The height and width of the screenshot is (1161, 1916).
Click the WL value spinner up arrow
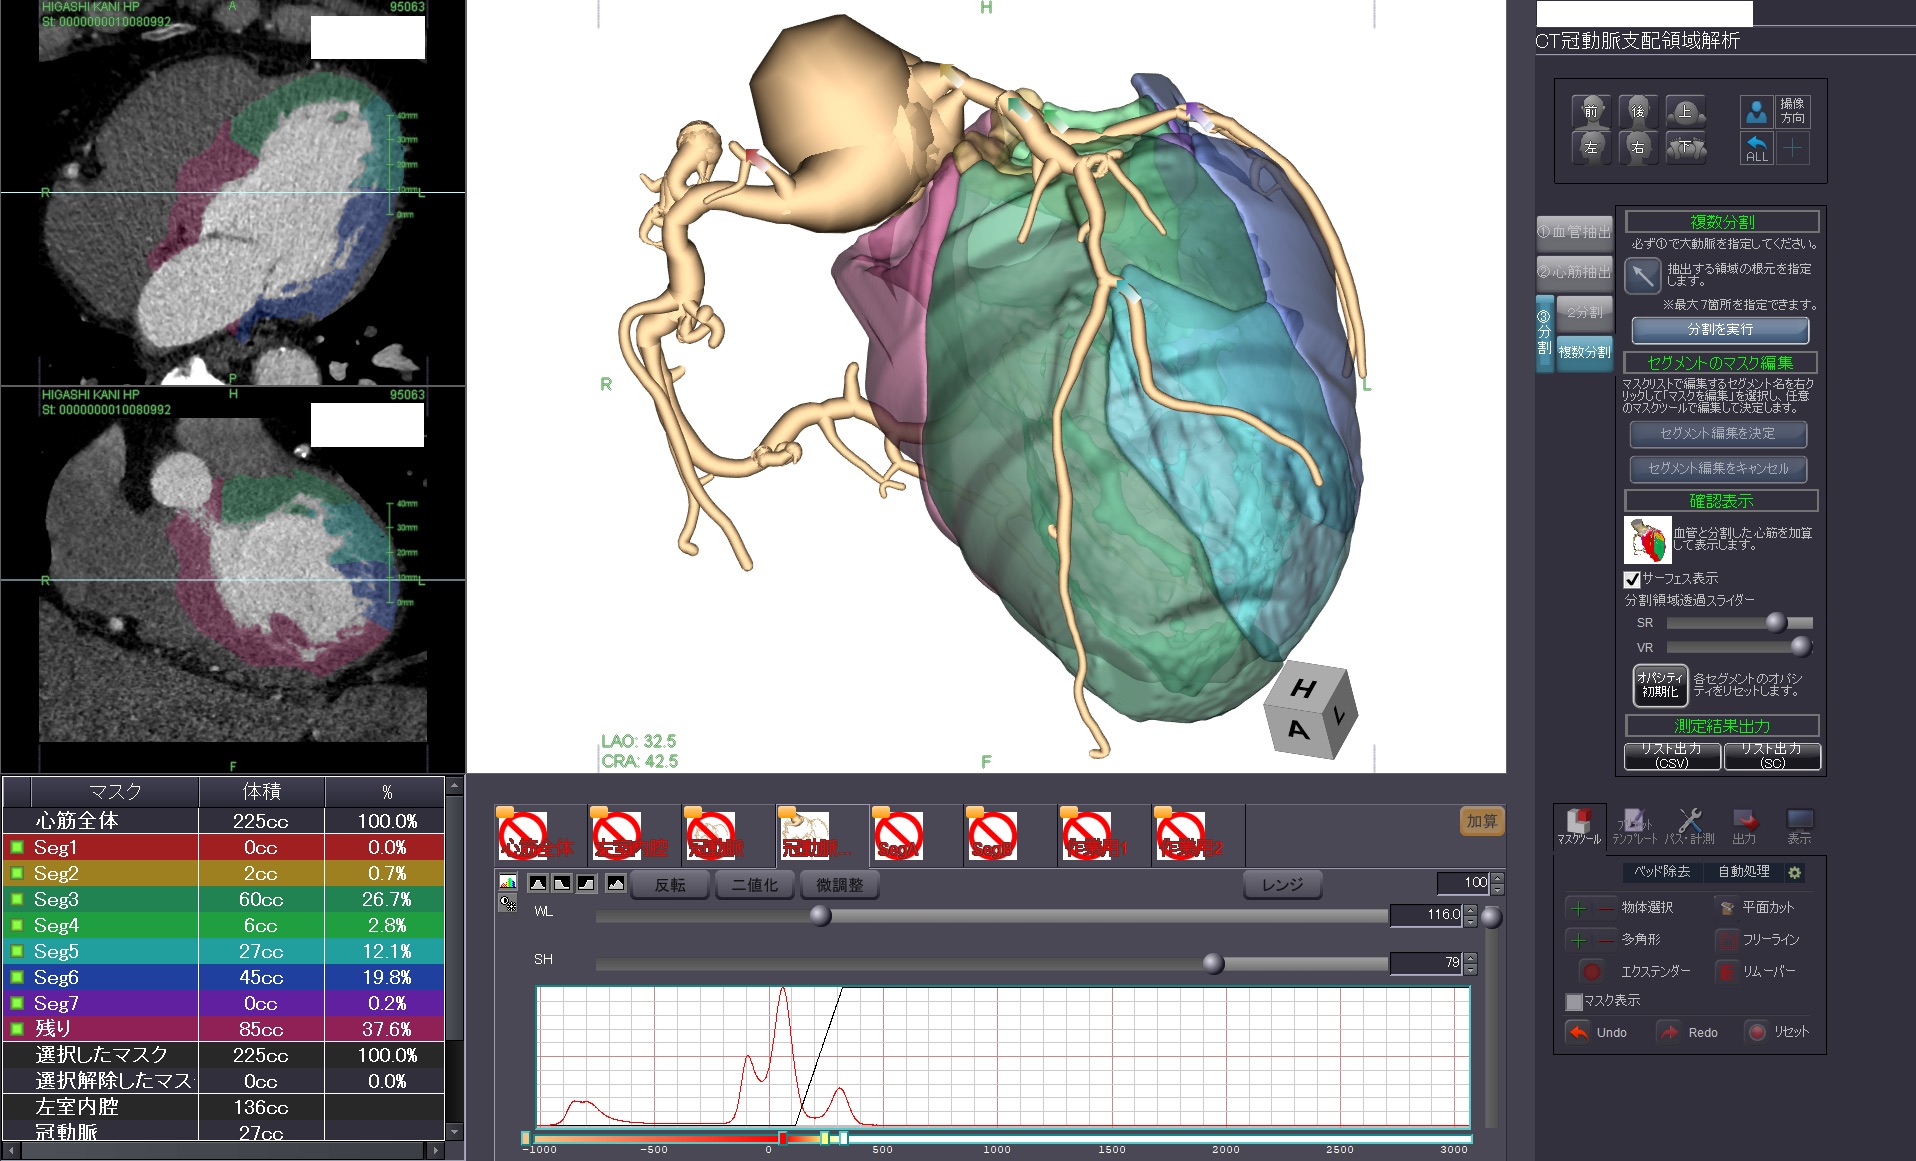coord(1470,909)
